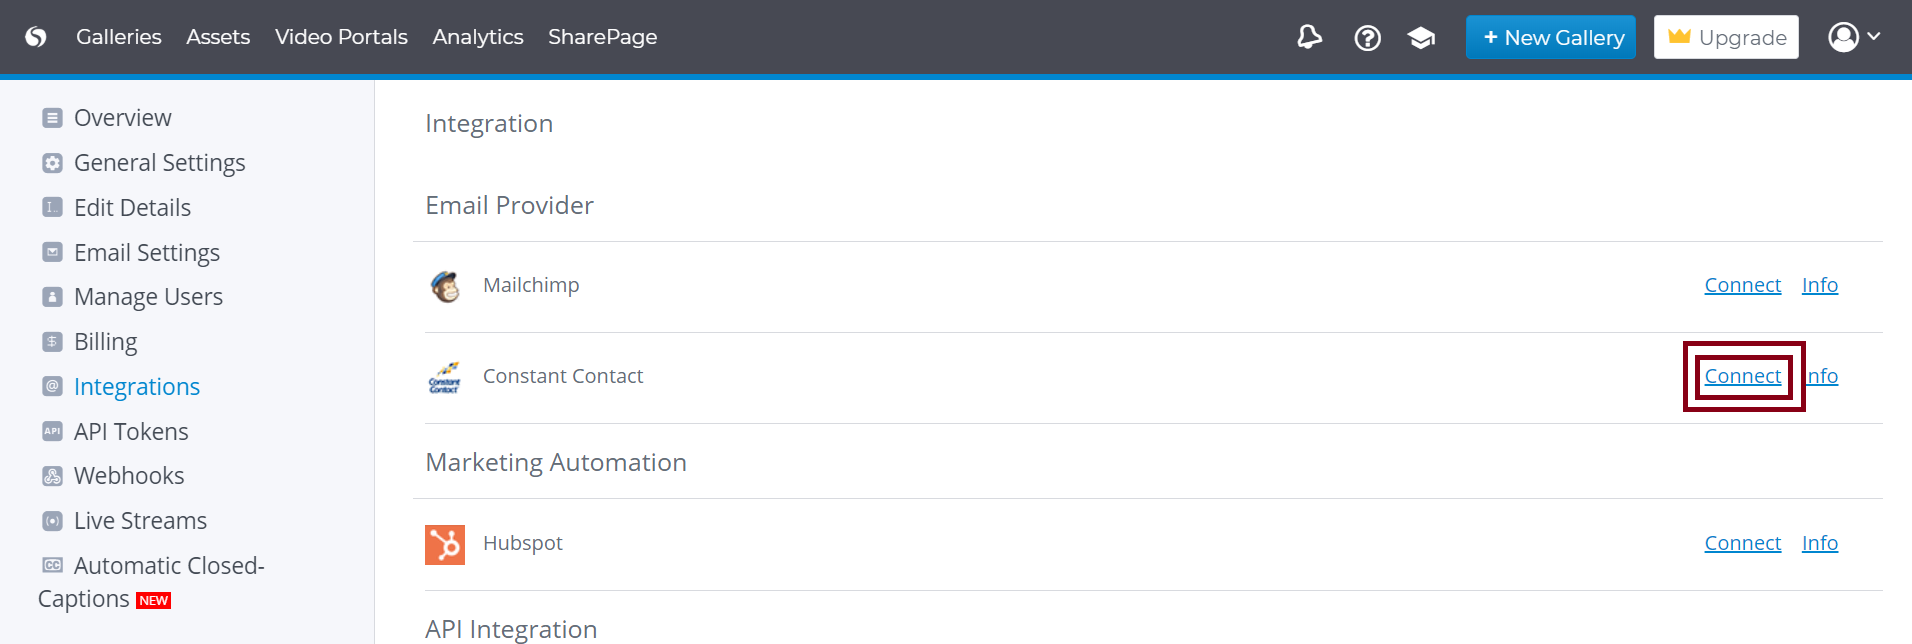1912x644 pixels.
Task: Click the Webhooks sidebar icon
Action: point(53,476)
